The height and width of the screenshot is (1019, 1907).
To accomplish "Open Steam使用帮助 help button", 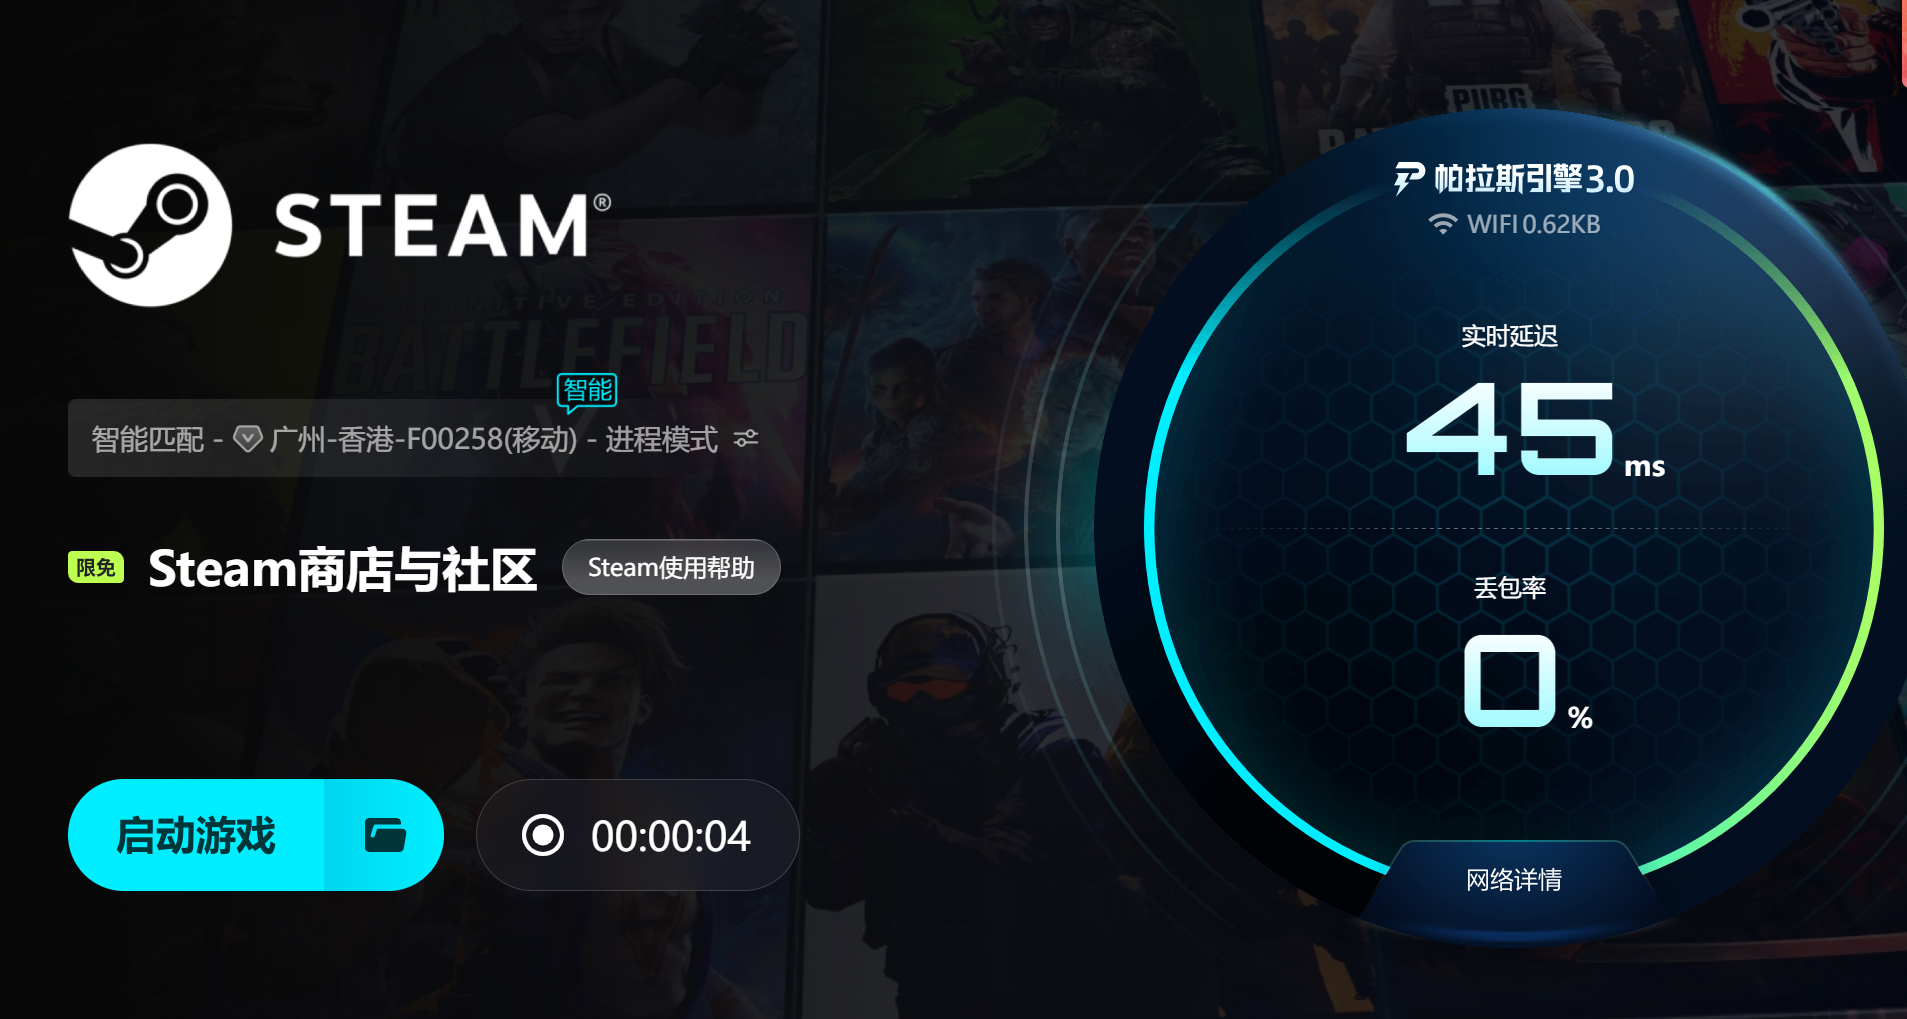I will point(671,567).
